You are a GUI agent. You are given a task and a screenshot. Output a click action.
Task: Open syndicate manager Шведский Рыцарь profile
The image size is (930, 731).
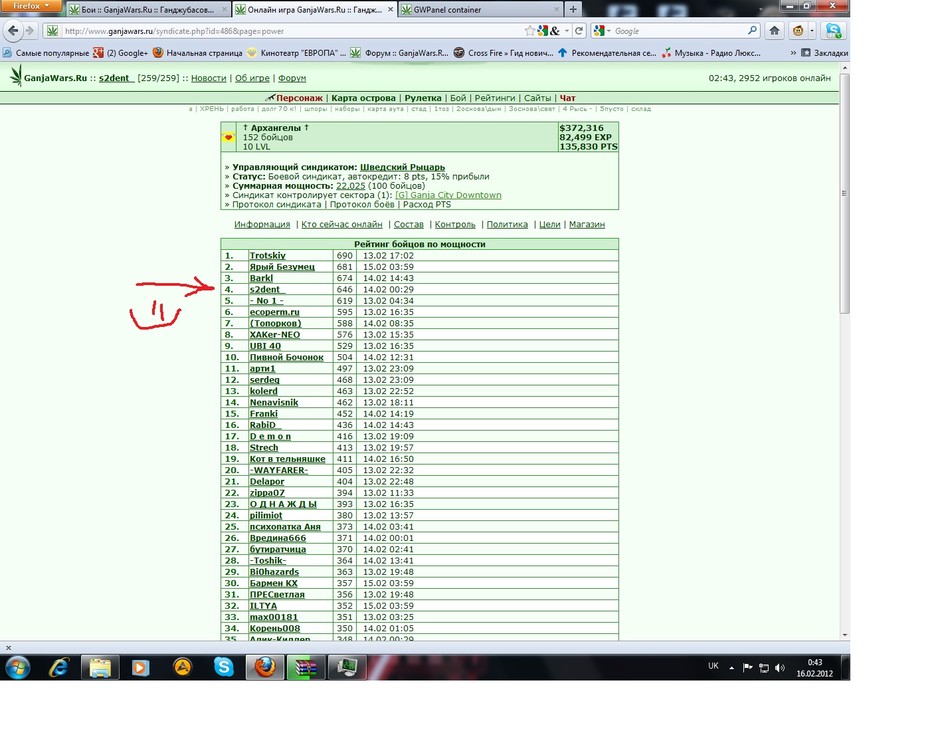(x=402, y=167)
